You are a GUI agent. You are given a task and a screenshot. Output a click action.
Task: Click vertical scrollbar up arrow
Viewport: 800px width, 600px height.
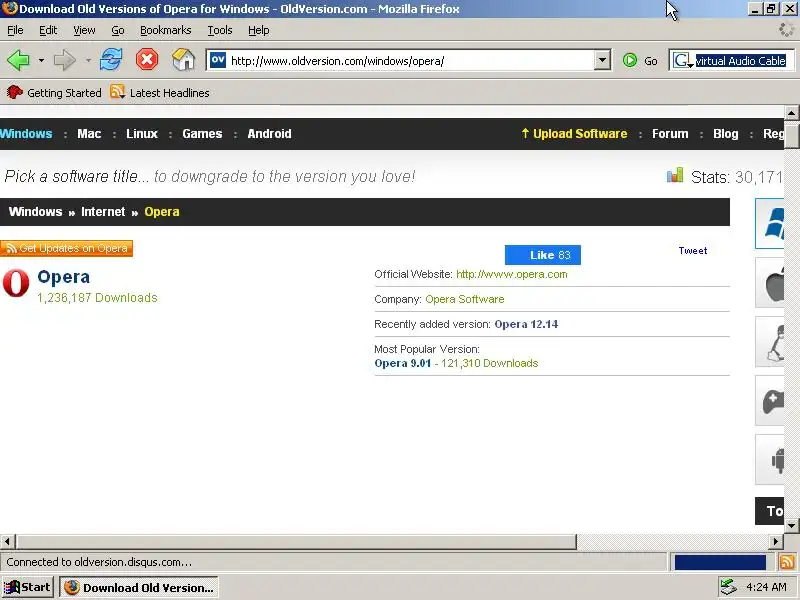point(791,112)
